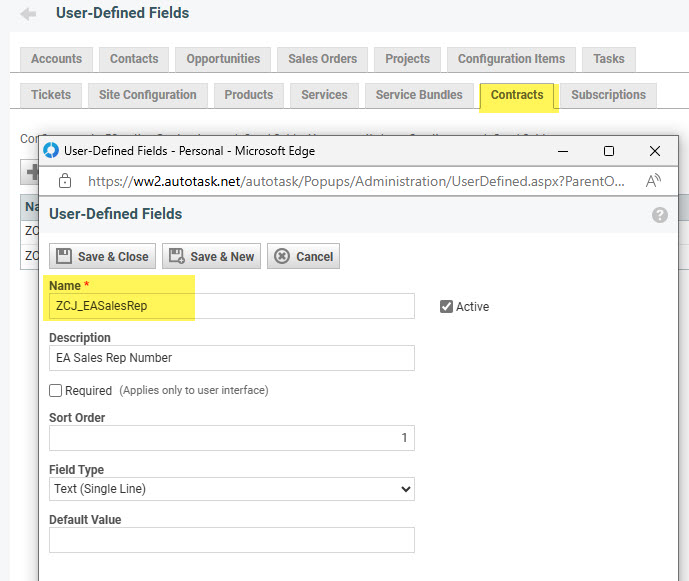Switch to the Subscriptions tab
The width and height of the screenshot is (689, 581).
(x=608, y=95)
